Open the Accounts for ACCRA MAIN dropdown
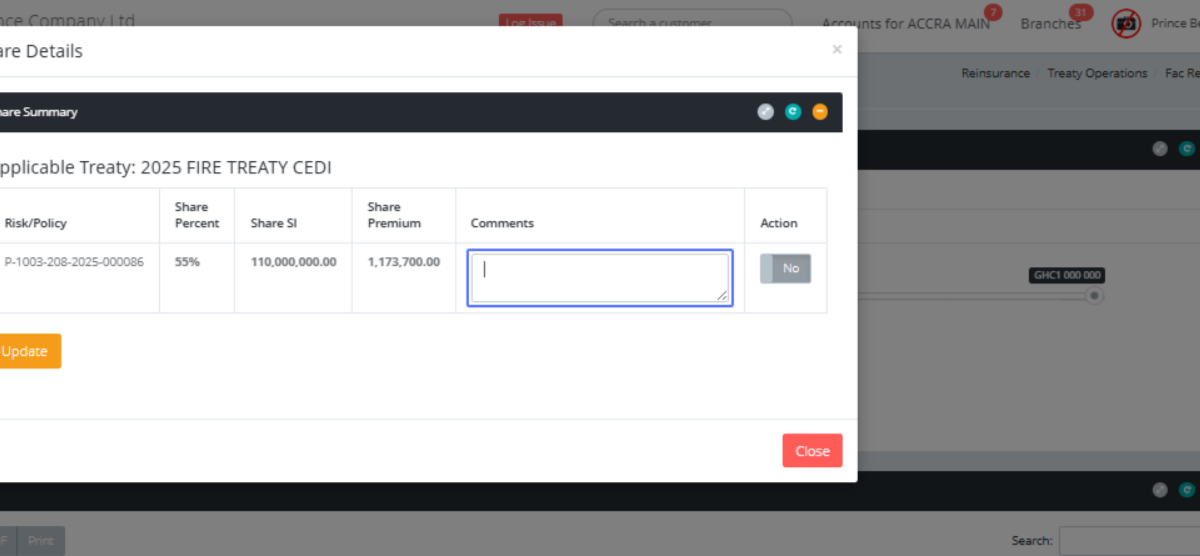This screenshot has width=1200, height=556. point(905,24)
